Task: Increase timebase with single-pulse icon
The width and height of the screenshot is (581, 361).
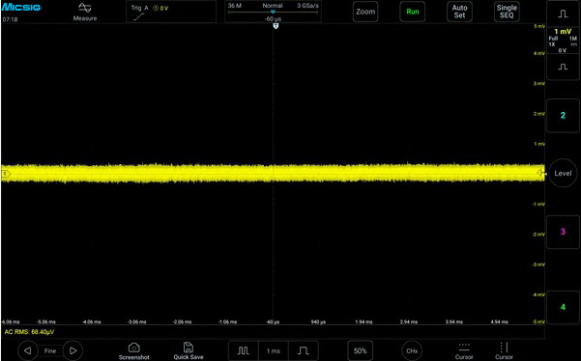Action: click(303, 351)
